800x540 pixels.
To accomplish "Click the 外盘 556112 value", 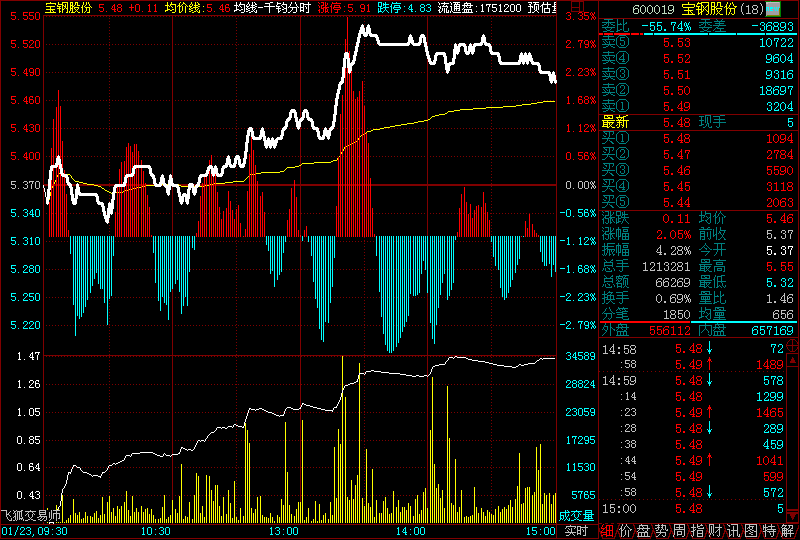I will pos(669,331).
